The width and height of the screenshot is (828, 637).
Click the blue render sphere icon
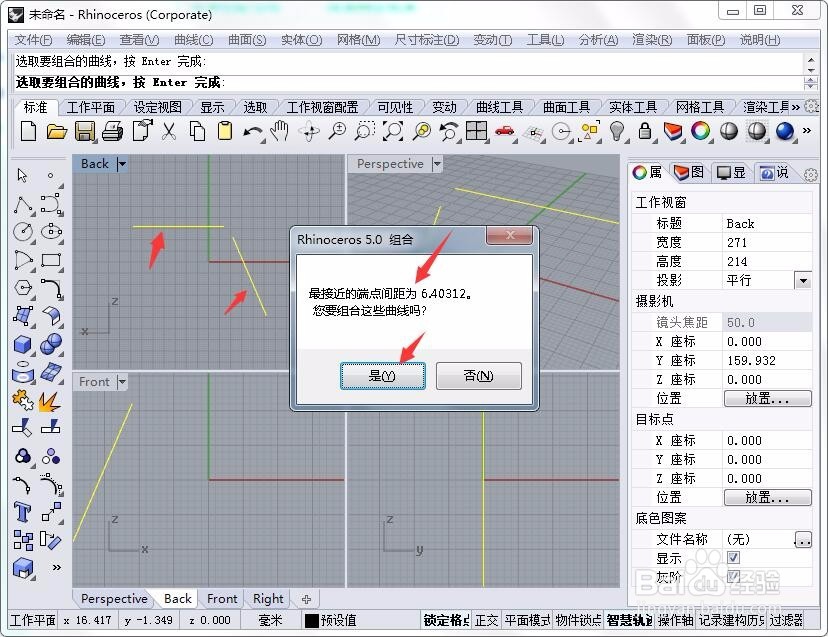pos(785,131)
